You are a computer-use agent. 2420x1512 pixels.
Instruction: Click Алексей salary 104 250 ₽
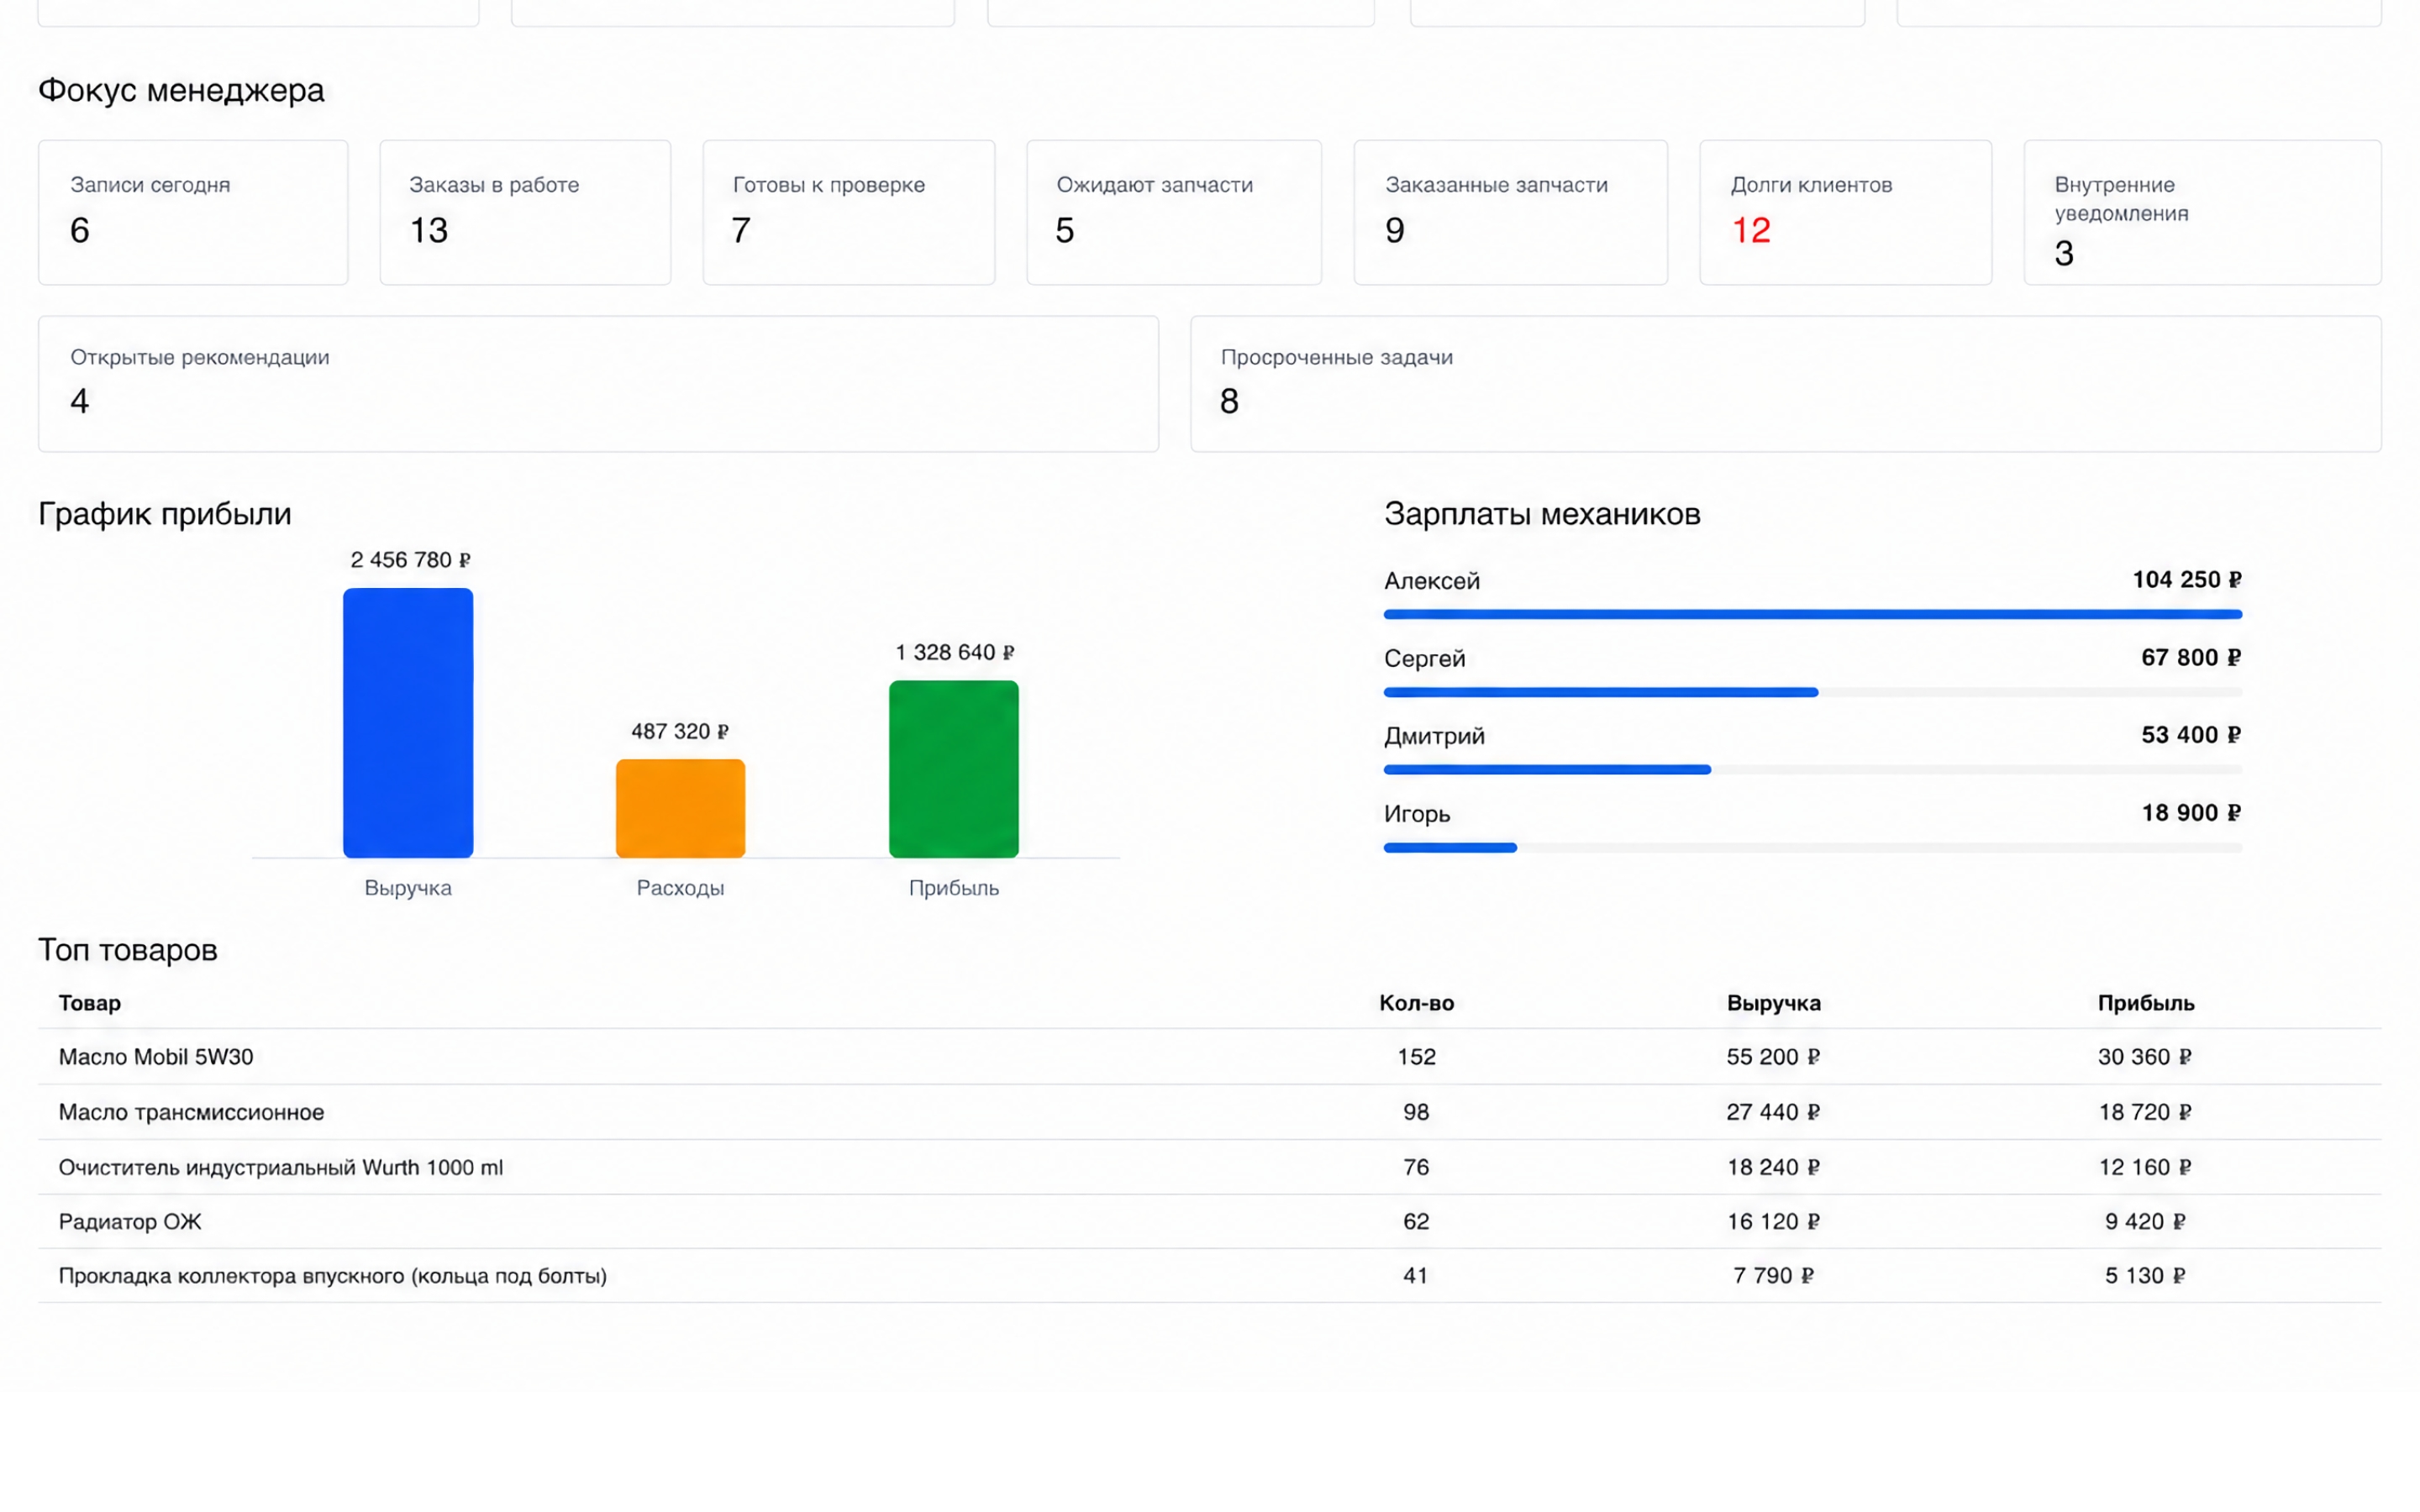[x=2187, y=580]
